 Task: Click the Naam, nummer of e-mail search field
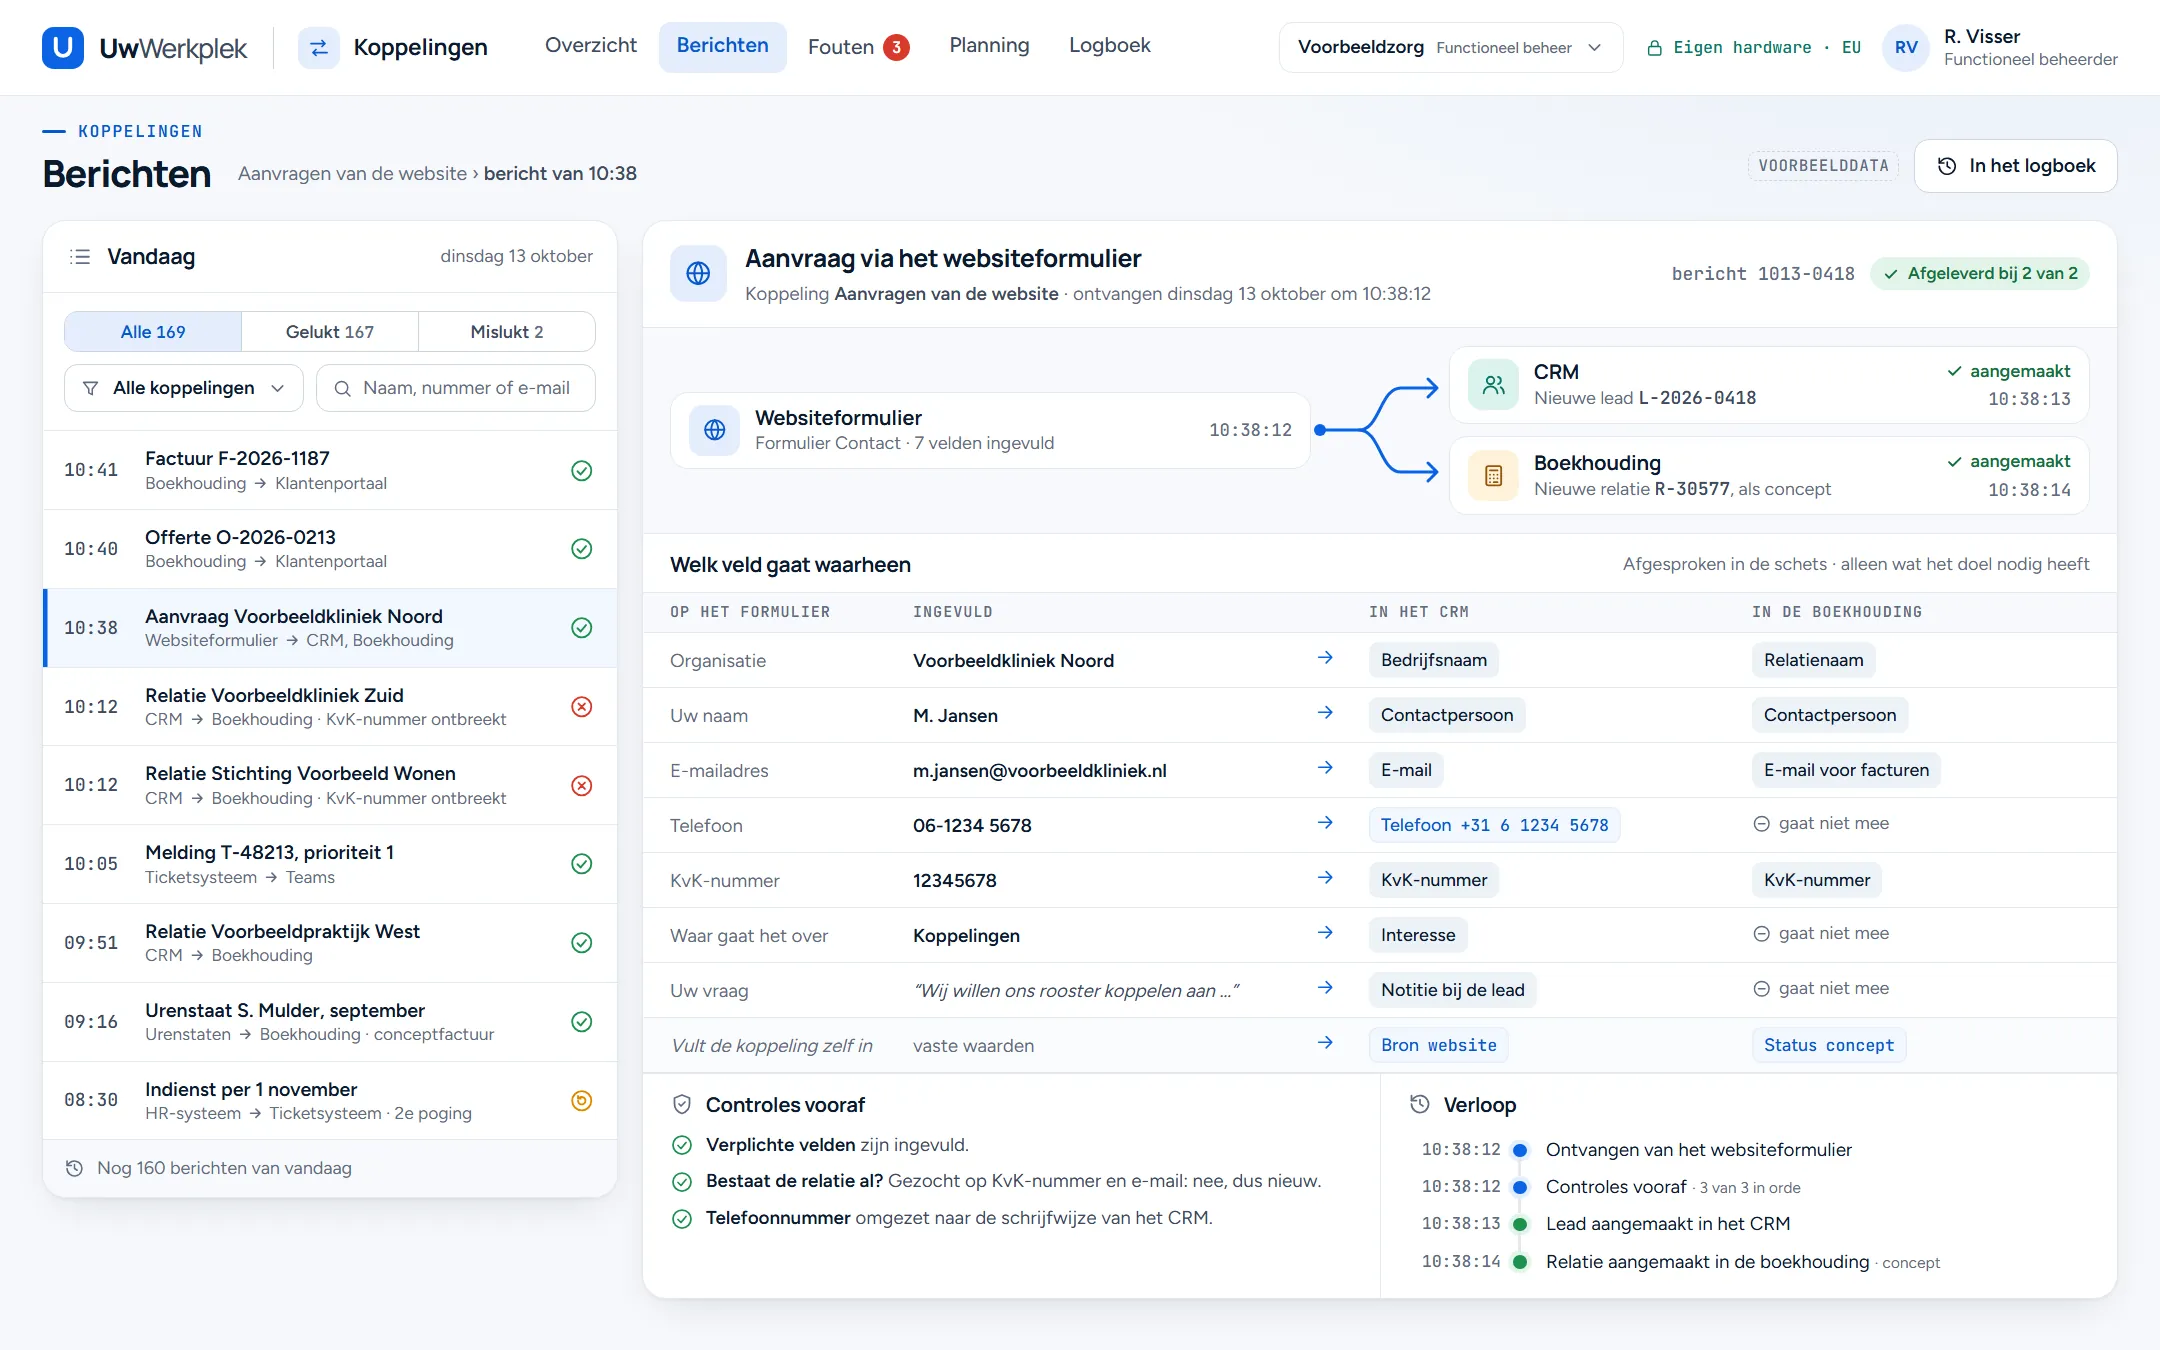pyautogui.click(x=456, y=388)
